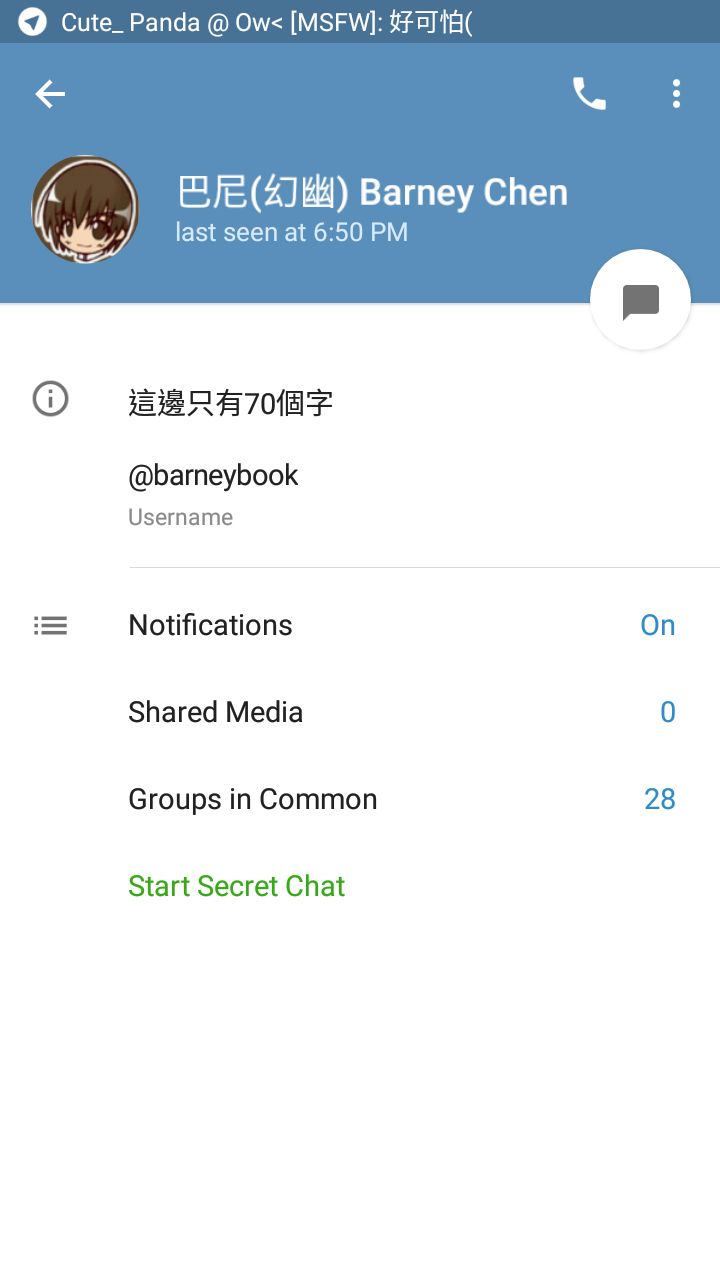Screen dimensions: 720x1280
Task: Click the Shared Media count of 0
Action: pyautogui.click(x=667, y=713)
